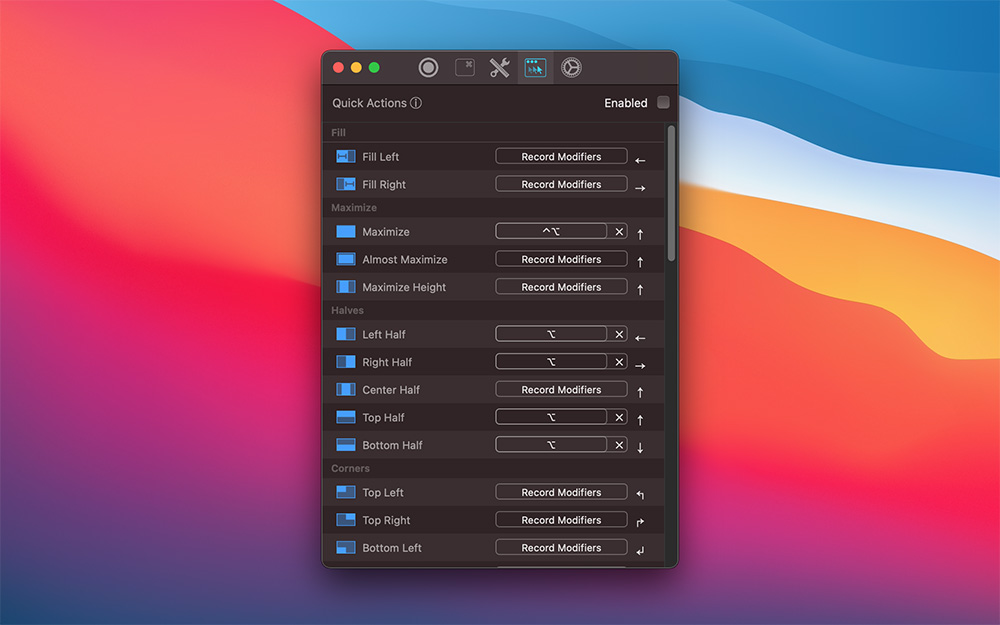This screenshot has width=1000, height=625.
Task: Click the Quick Actions heading text
Action: (x=369, y=103)
